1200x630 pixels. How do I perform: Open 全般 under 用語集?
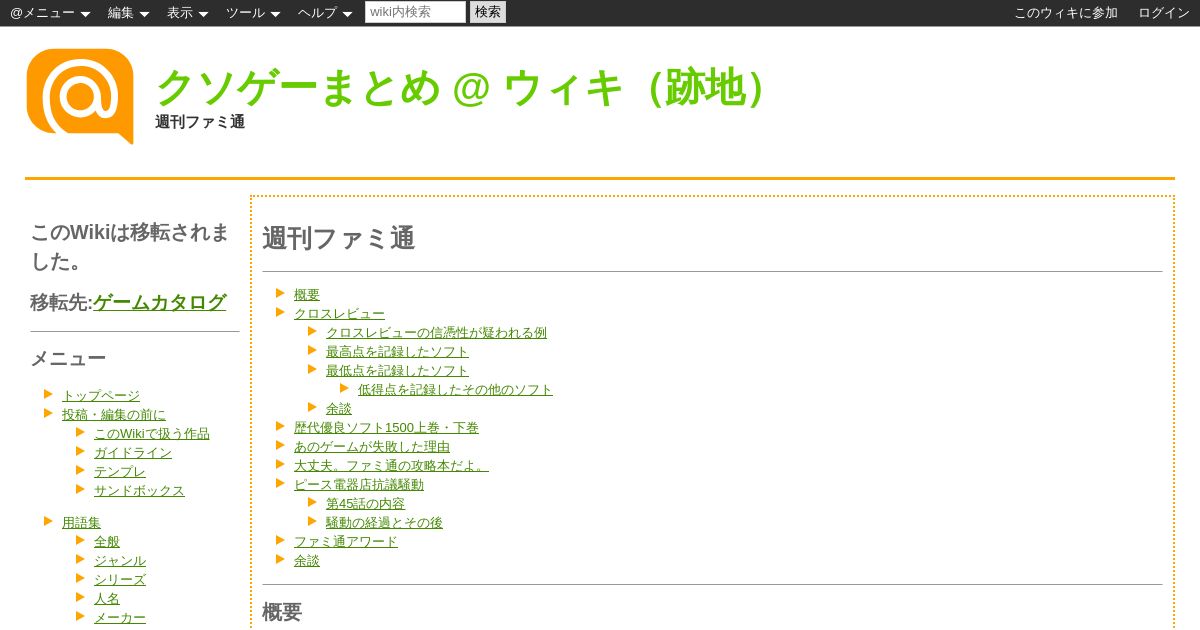107,542
